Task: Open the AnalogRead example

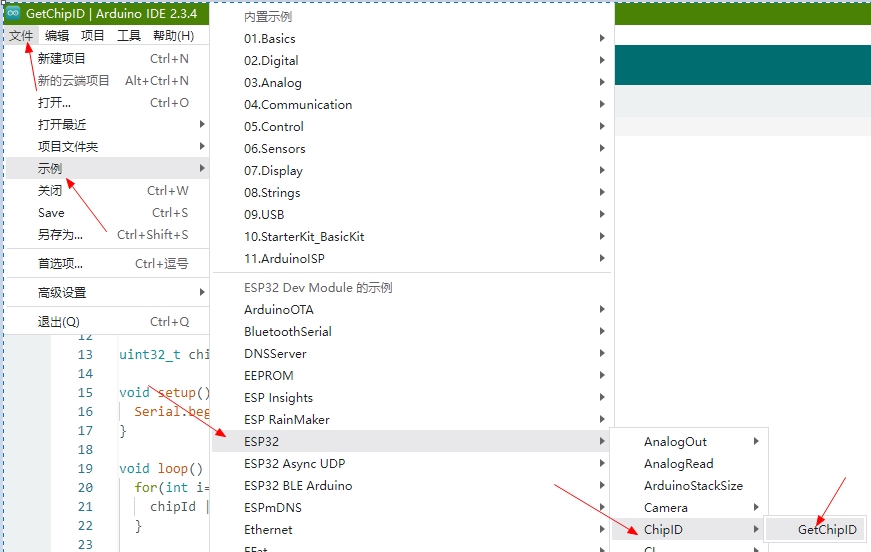Action: 689,464
